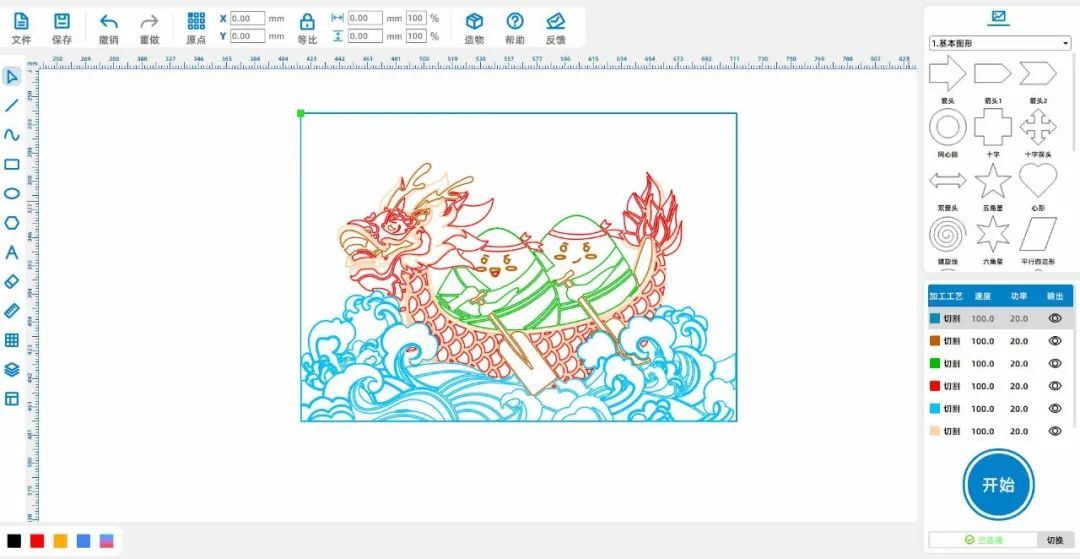Click the X coordinate input field
The width and height of the screenshot is (1080, 559).
coord(247,18)
